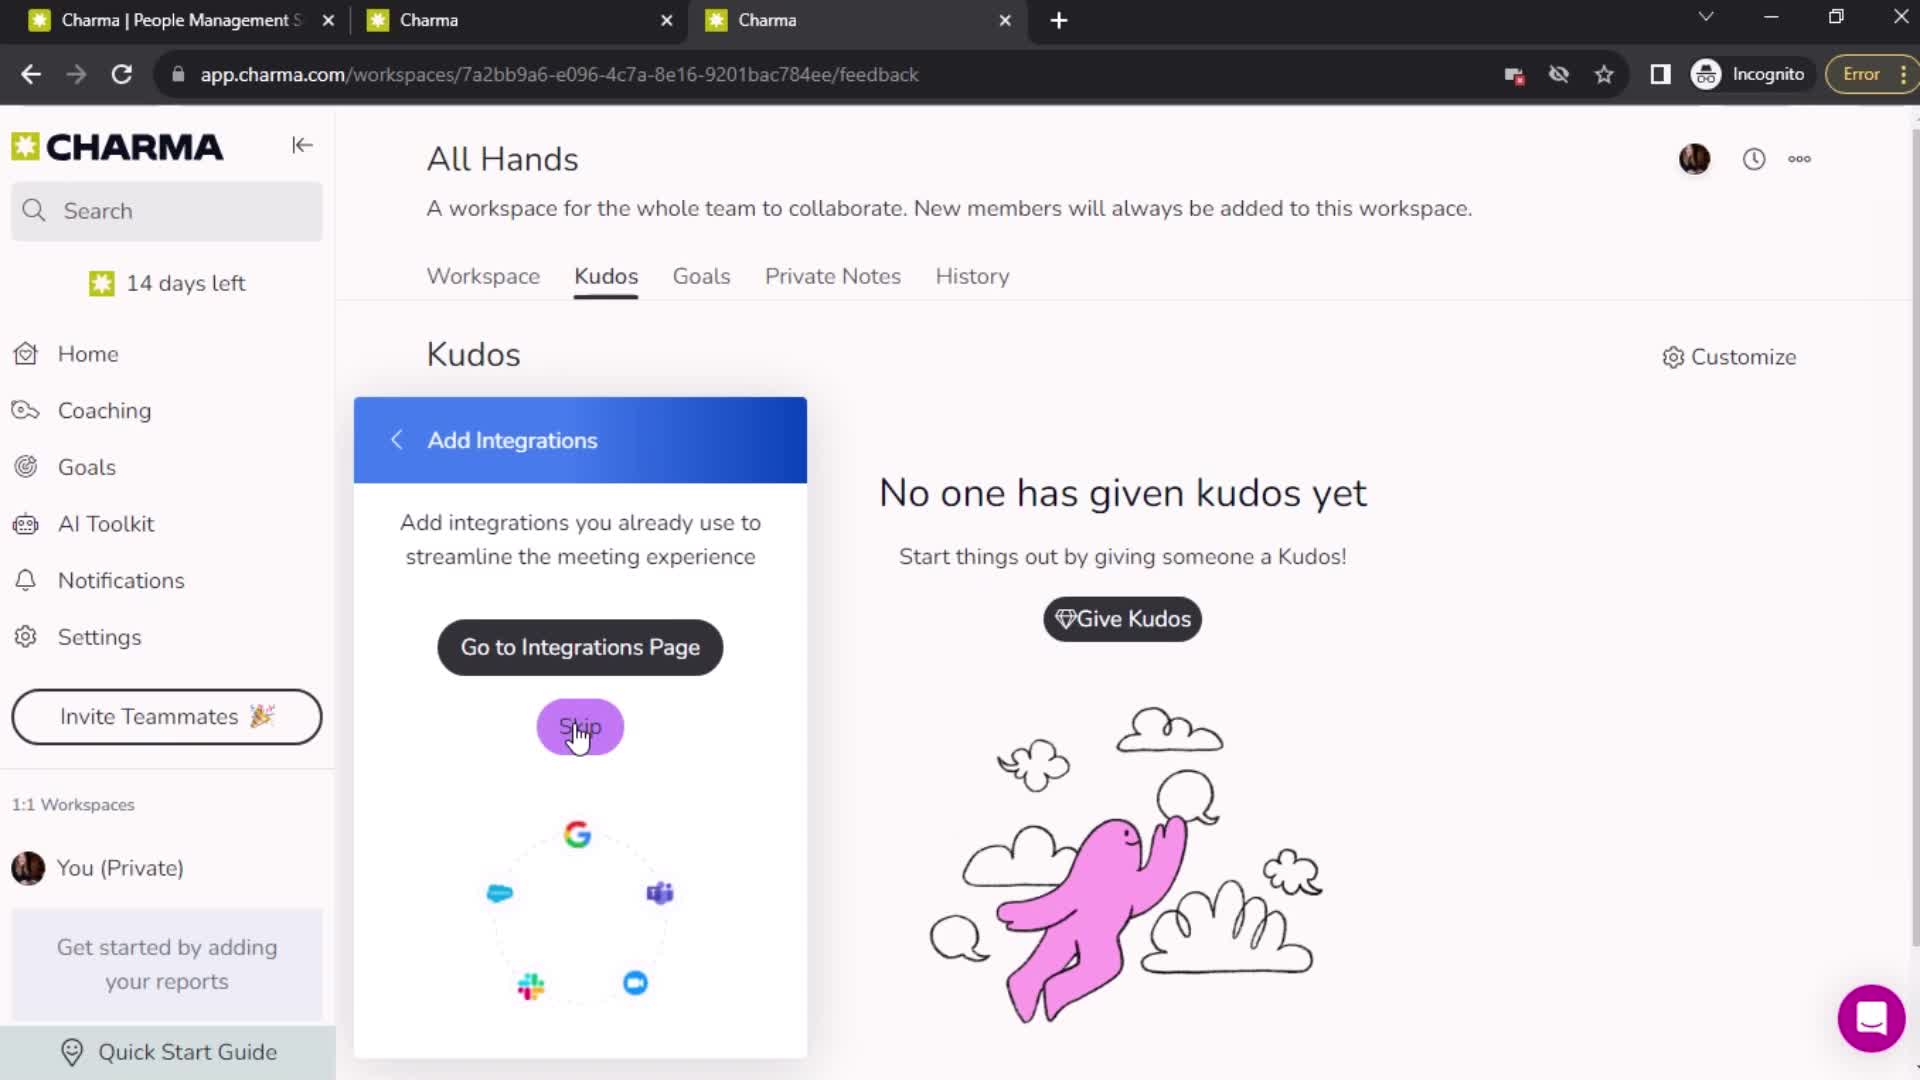Click the Private Notes tab
This screenshot has height=1080, width=1920.
pos(833,276)
